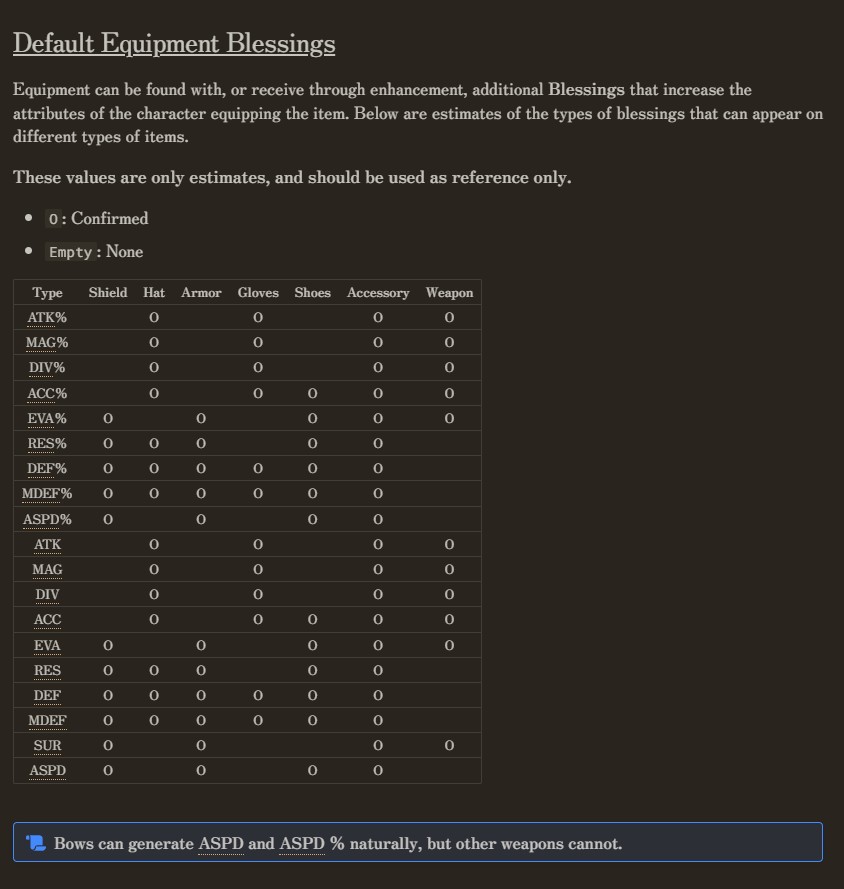Image resolution: width=844 pixels, height=889 pixels.
Task: Click the SUR row label
Action: [x=47, y=745]
